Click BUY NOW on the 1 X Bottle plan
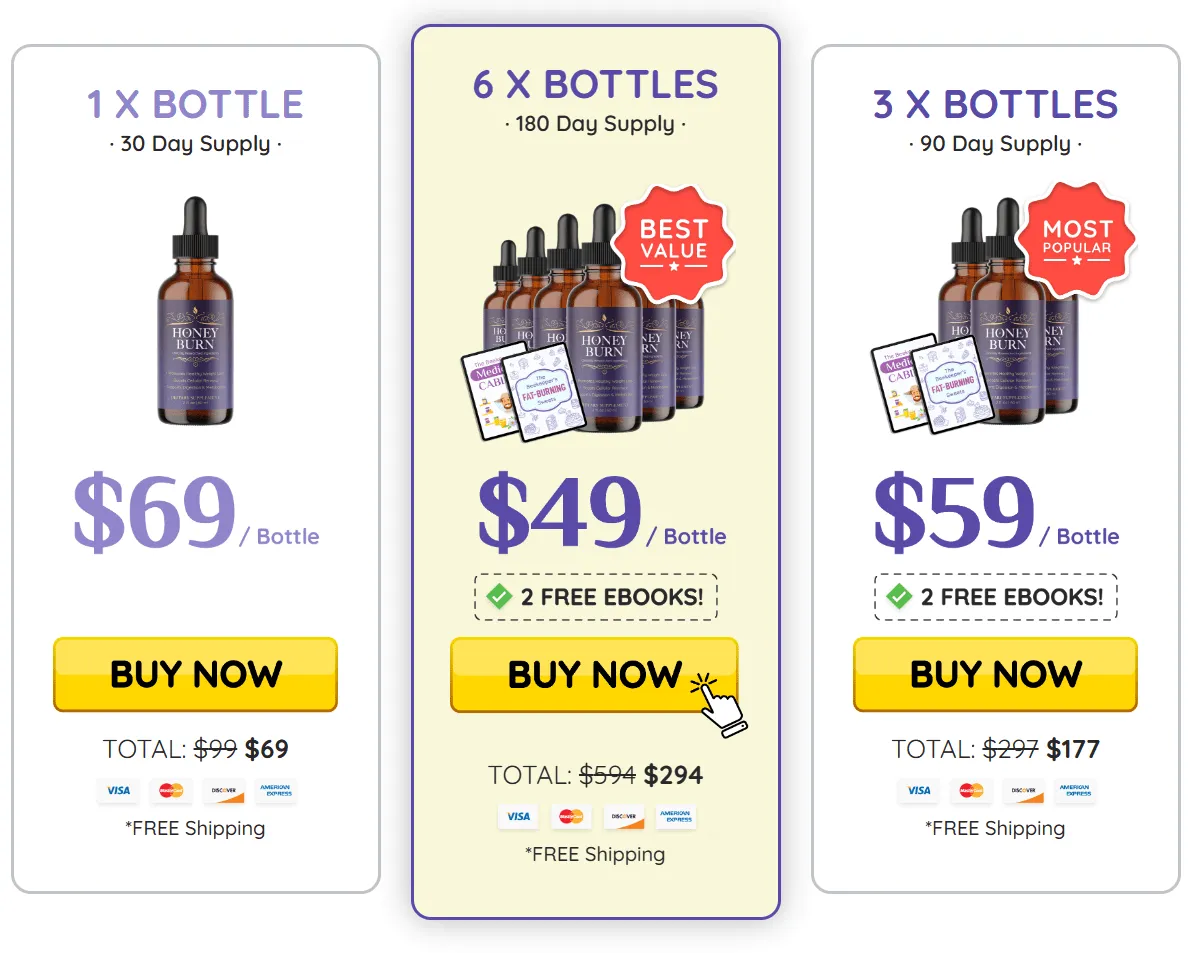The height and width of the screenshot is (953, 1197). (x=194, y=674)
